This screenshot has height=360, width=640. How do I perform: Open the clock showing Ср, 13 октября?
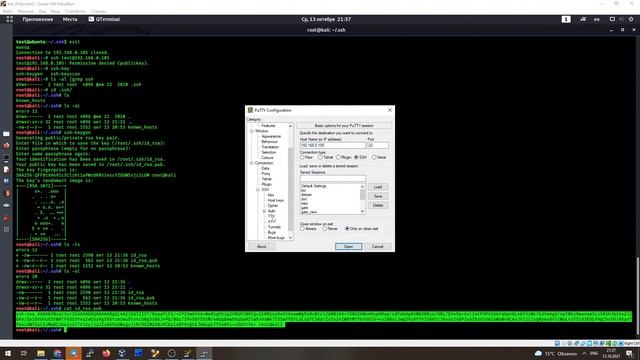coord(326,19)
